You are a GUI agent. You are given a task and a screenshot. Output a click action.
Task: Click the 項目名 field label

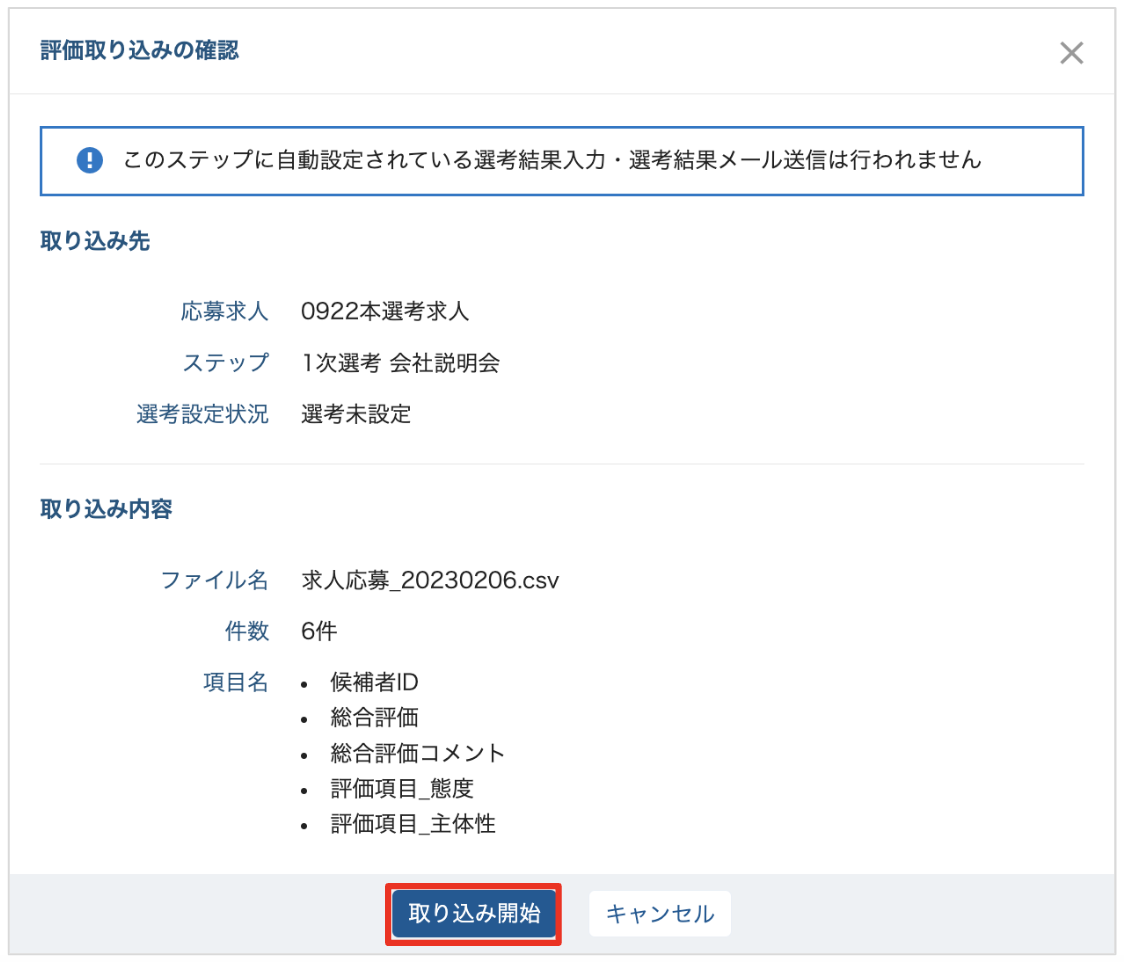point(236,683)
